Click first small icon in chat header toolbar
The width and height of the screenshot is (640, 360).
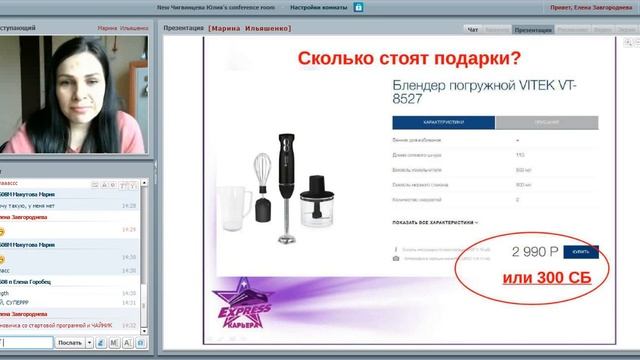[95, 185]
